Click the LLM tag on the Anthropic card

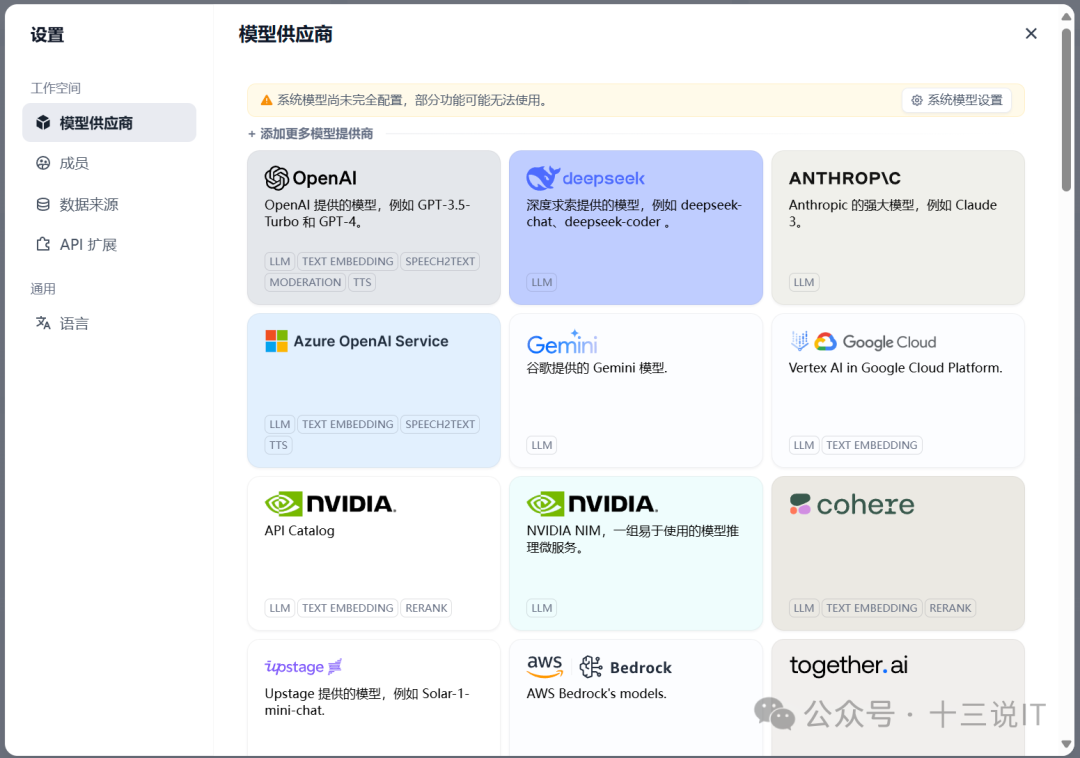[x=804, y=282]
